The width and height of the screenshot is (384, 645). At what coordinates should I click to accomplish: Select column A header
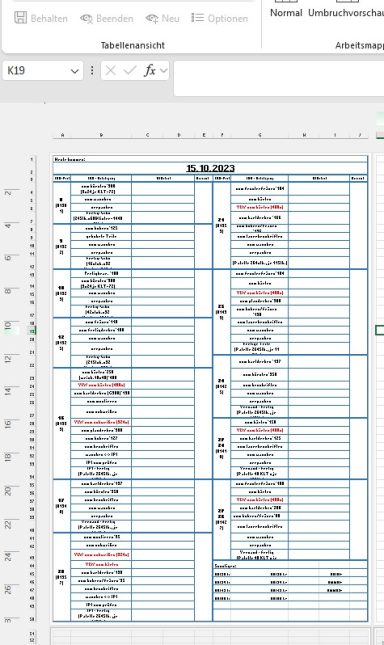[x=62, y=135]
